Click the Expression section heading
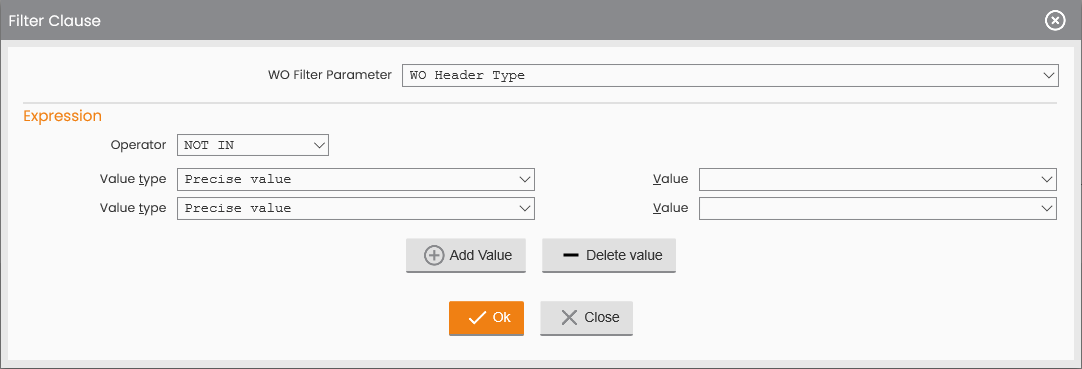 63,116
